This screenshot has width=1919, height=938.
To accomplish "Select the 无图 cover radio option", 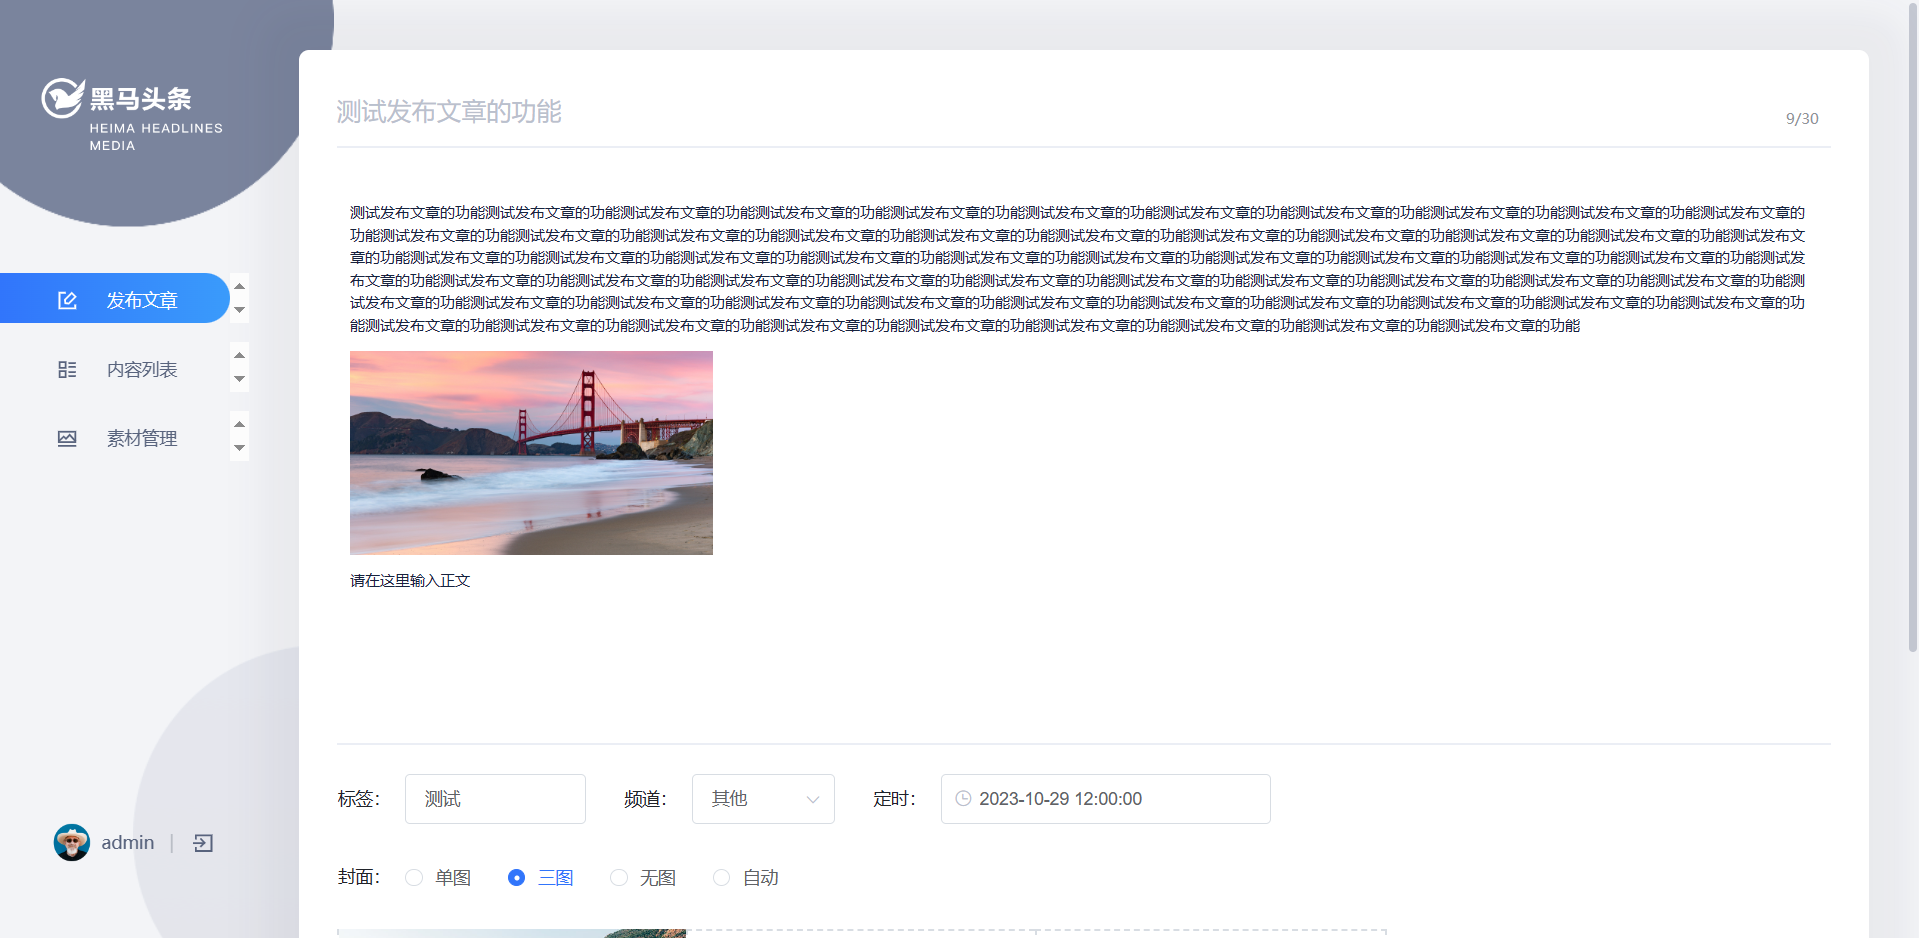I will pos(619,878).
